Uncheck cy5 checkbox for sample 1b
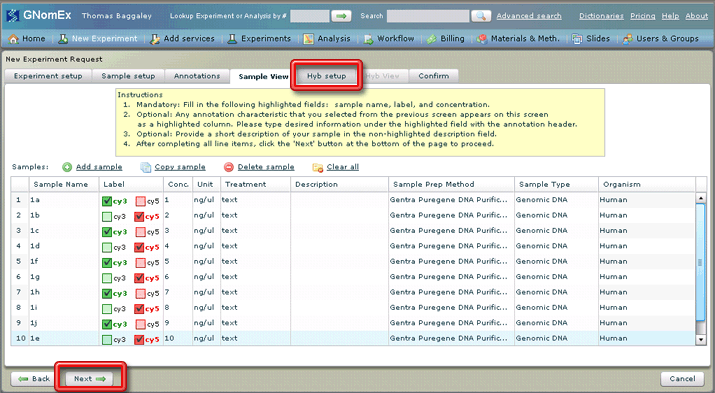 (139, 217)
